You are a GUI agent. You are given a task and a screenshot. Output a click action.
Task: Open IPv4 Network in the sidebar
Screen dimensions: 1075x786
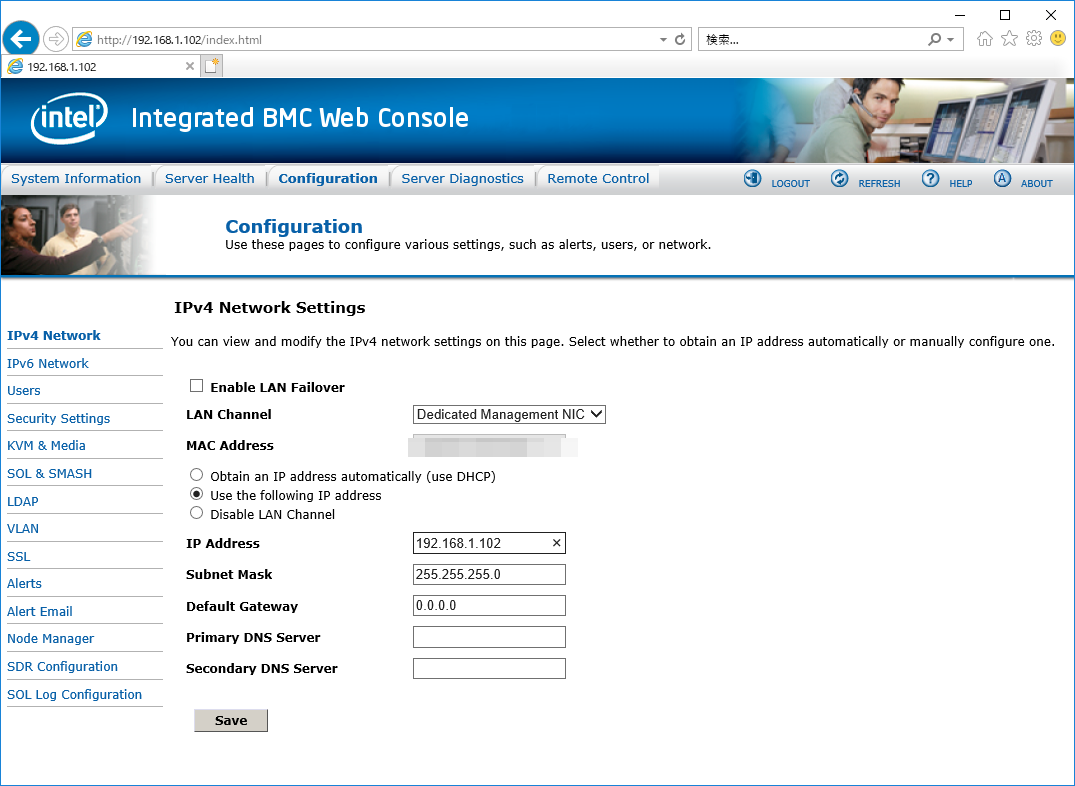tap(53, 335)
